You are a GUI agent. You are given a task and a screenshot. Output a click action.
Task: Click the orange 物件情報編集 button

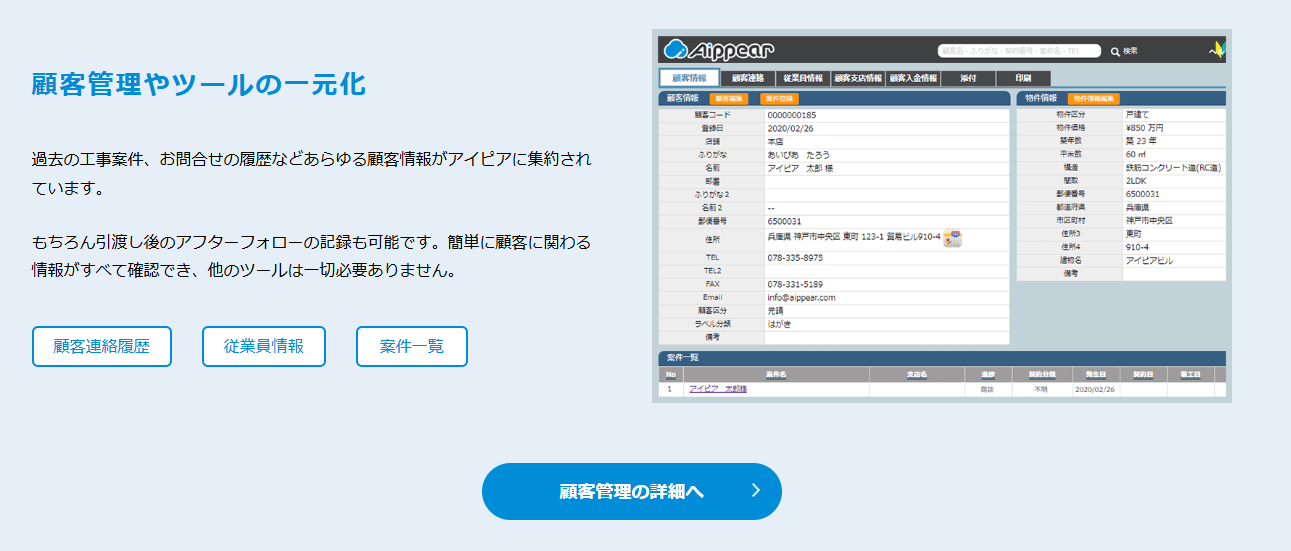pyautogui.click(x=1093, y=99)
